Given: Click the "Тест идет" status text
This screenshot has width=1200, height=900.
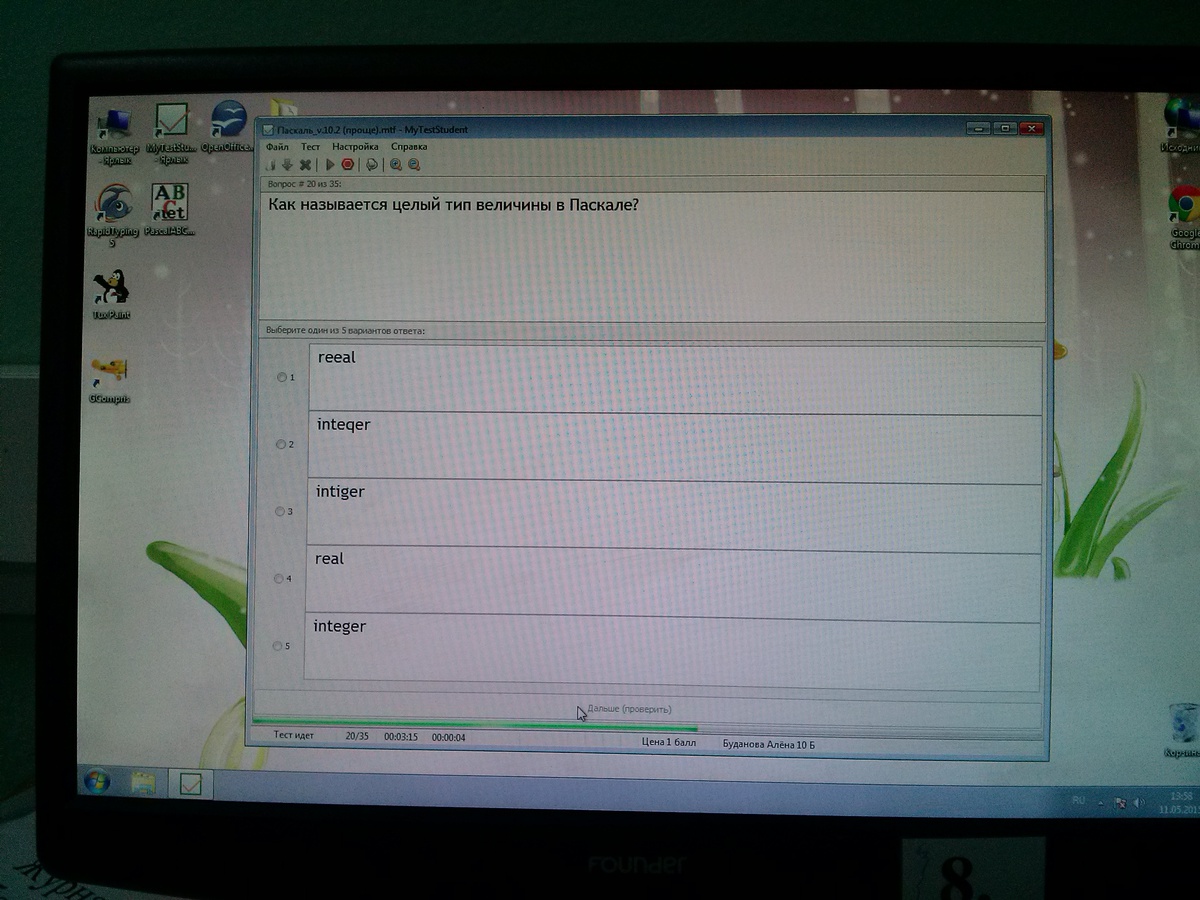Looking at the screenshot, I should (294, 736).
